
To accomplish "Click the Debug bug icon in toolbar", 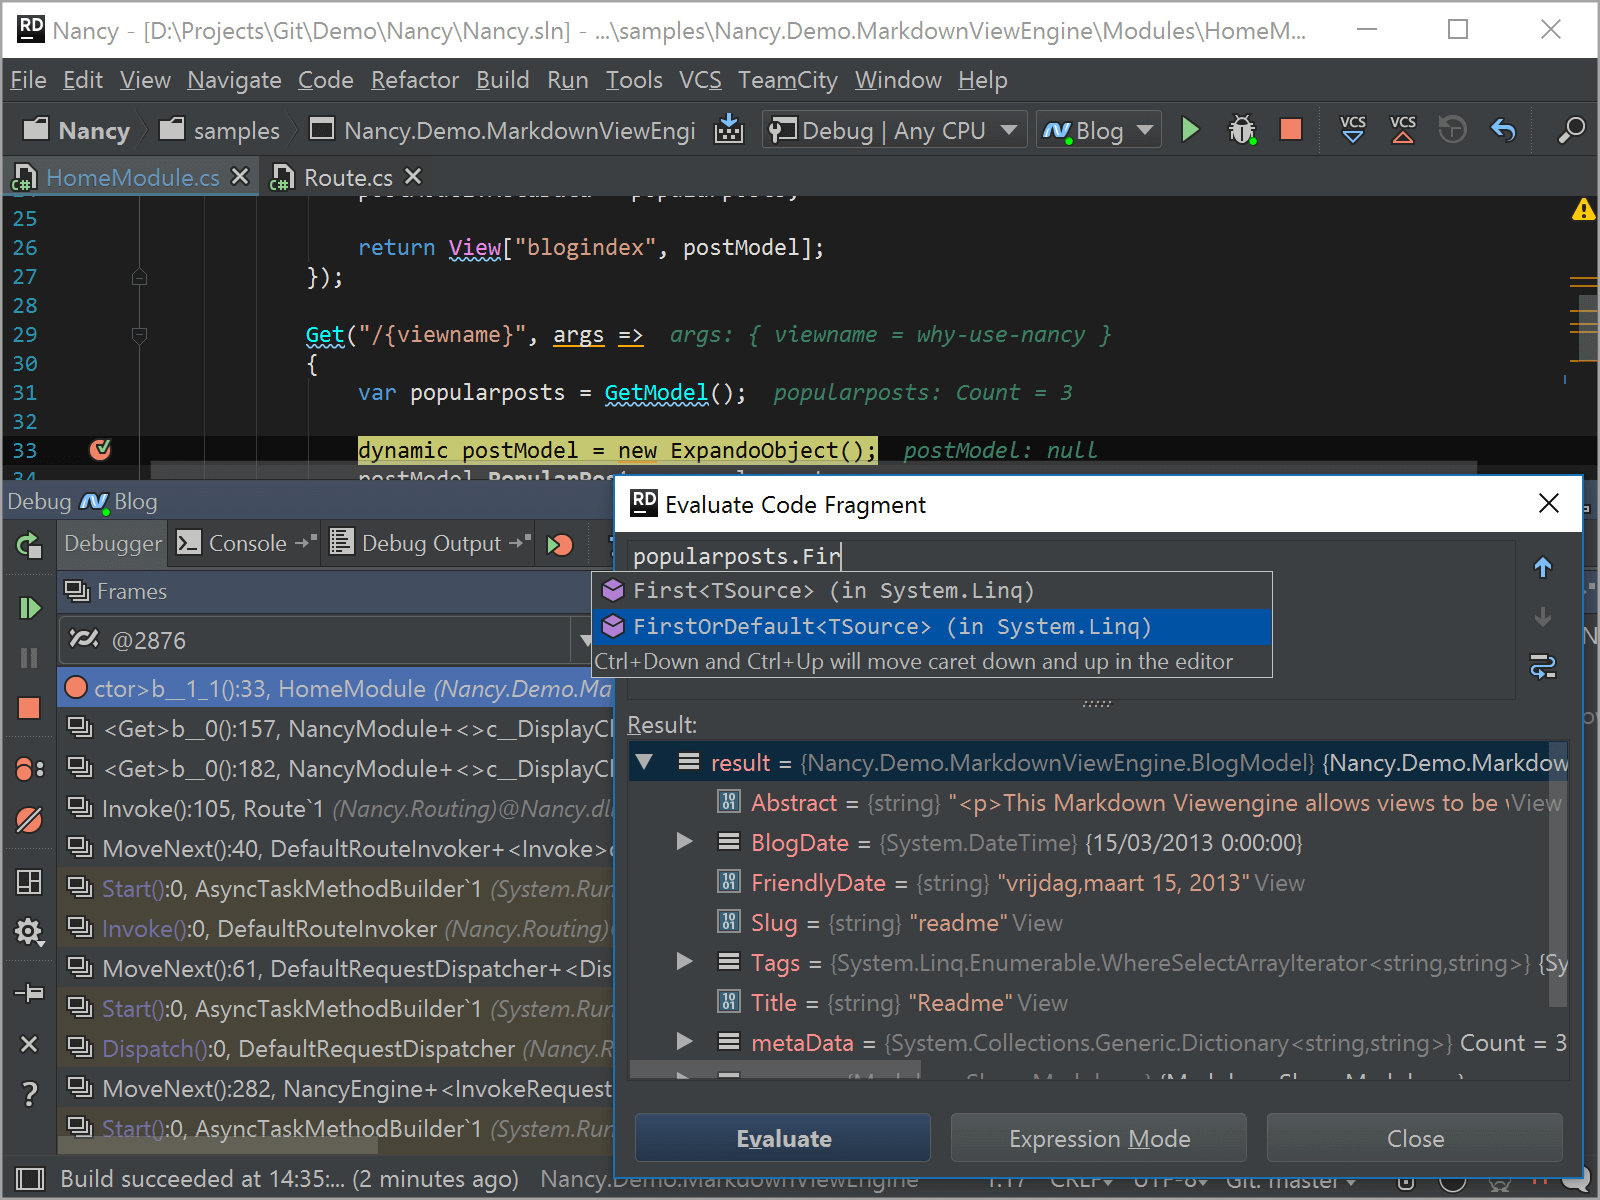I will point(1241,130).
